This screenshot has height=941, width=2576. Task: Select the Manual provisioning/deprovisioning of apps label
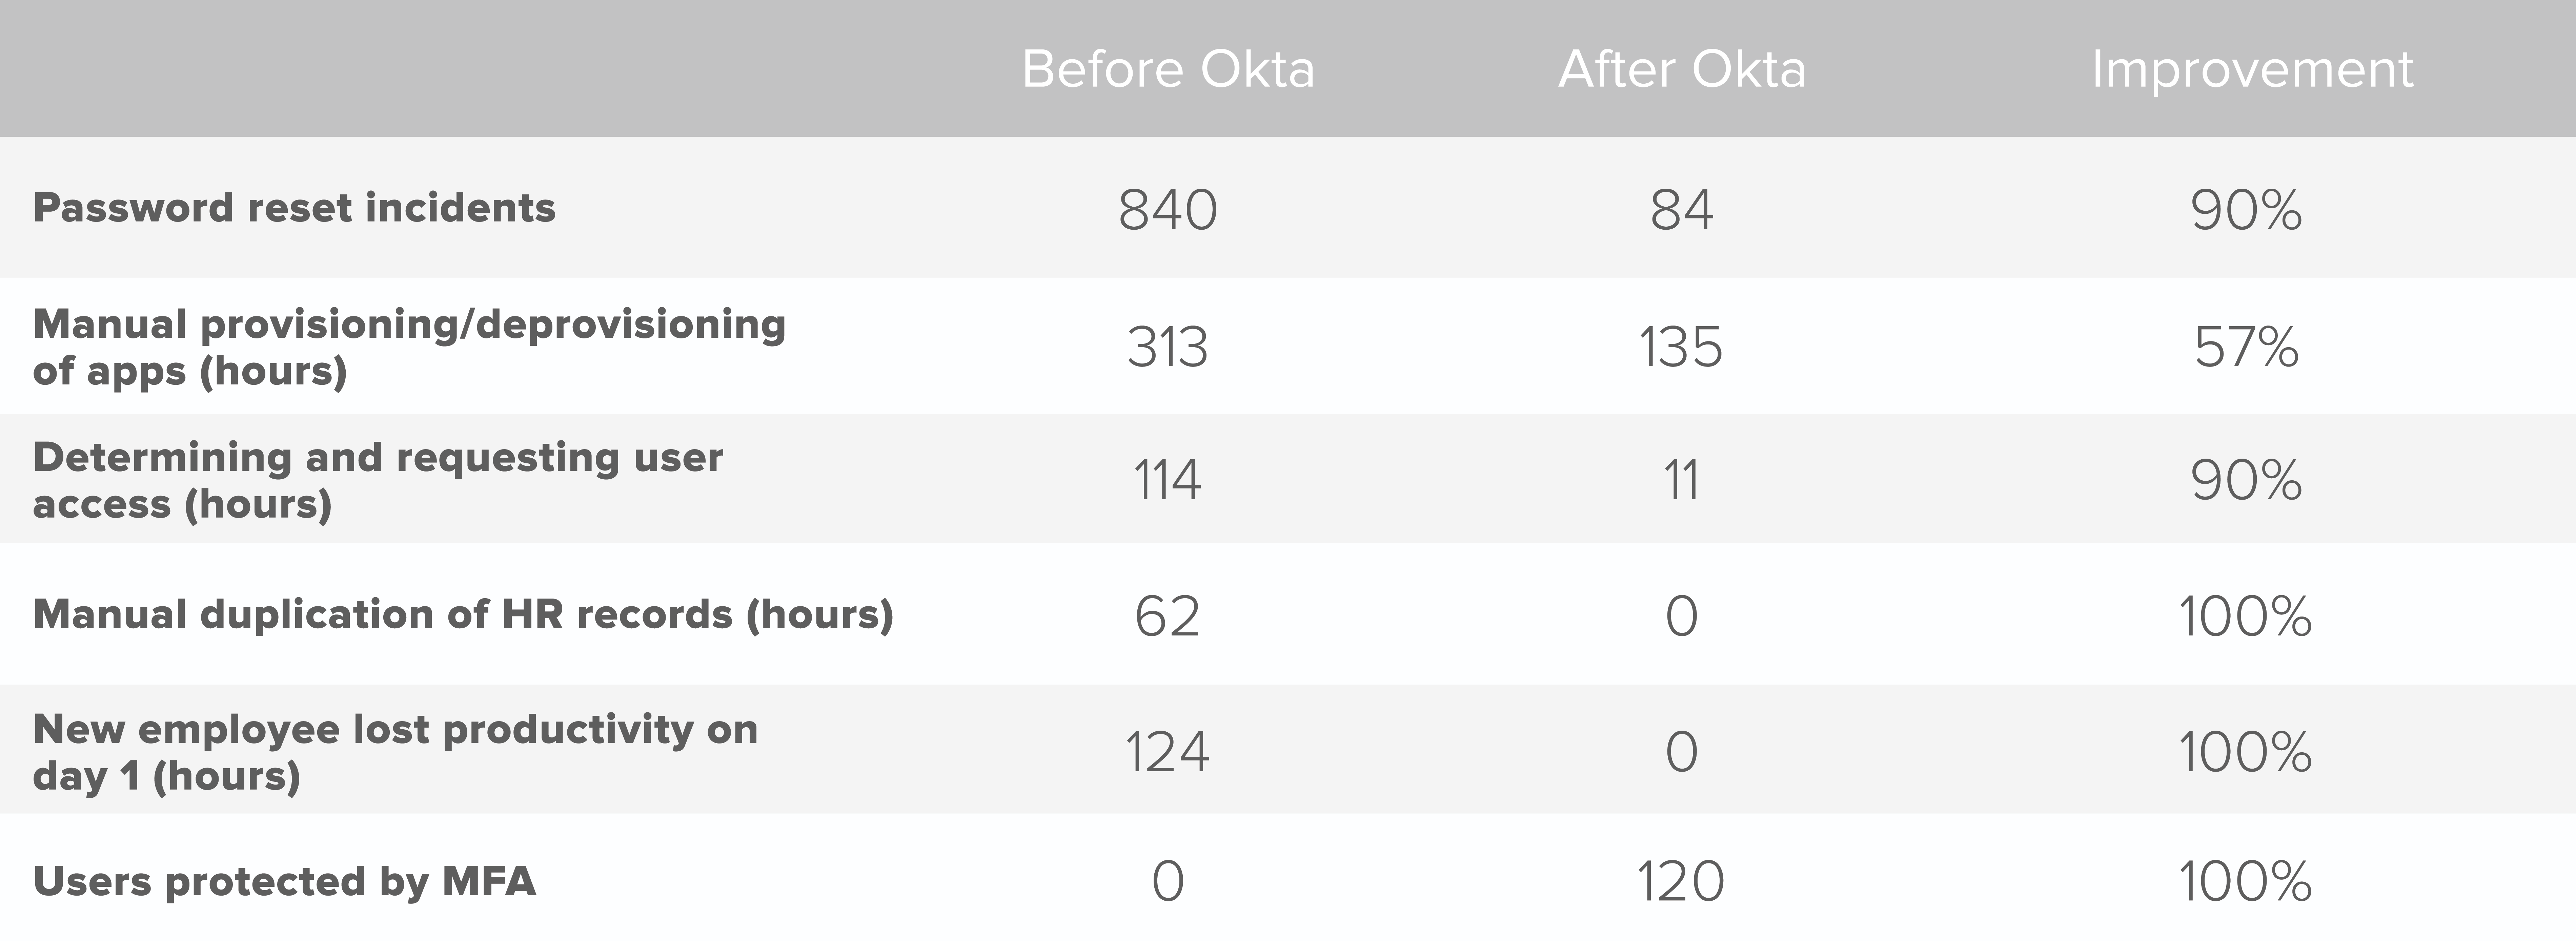point(409,347)
